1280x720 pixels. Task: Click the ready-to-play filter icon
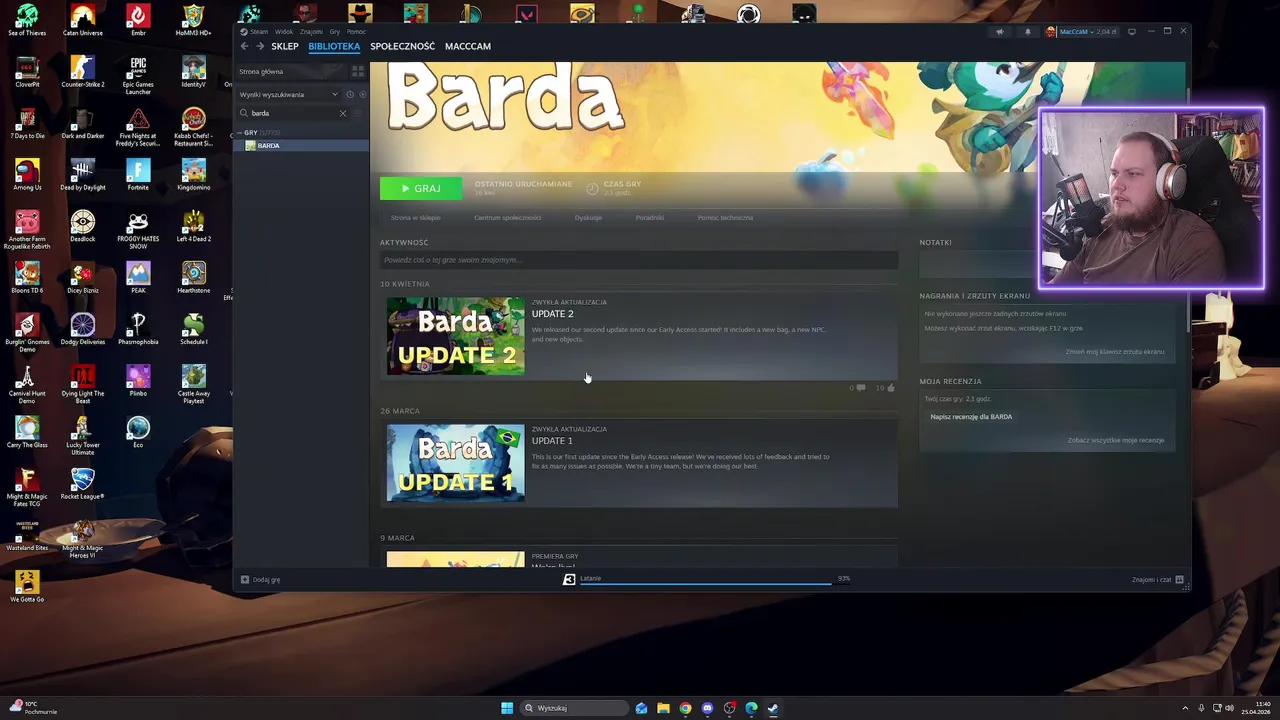click(x=362, y=94)
